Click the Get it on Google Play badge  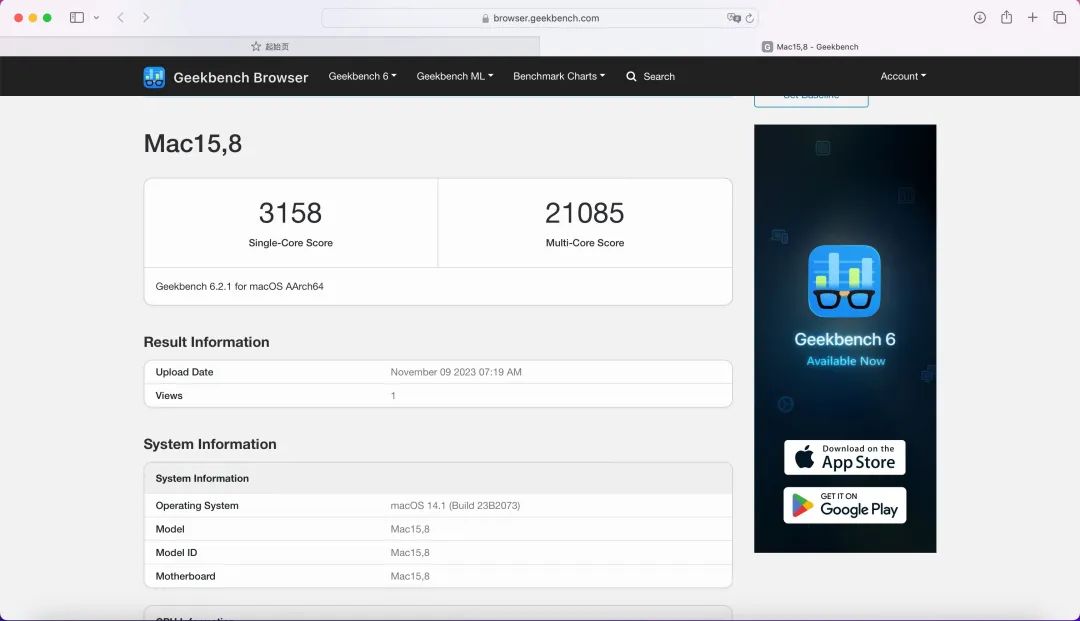tap(845, 505)
